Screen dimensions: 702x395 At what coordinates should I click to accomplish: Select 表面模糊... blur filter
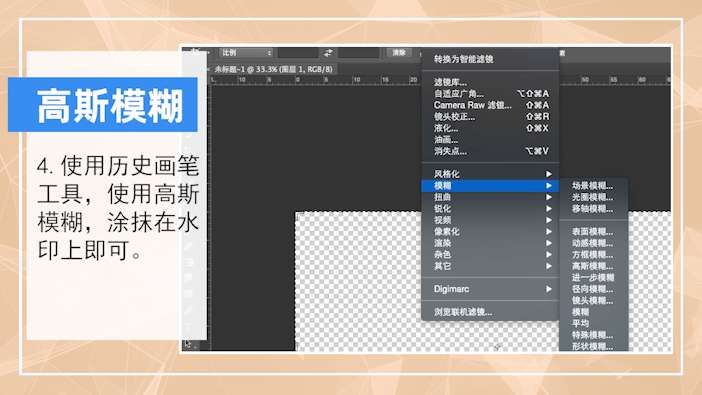[593, 232]
